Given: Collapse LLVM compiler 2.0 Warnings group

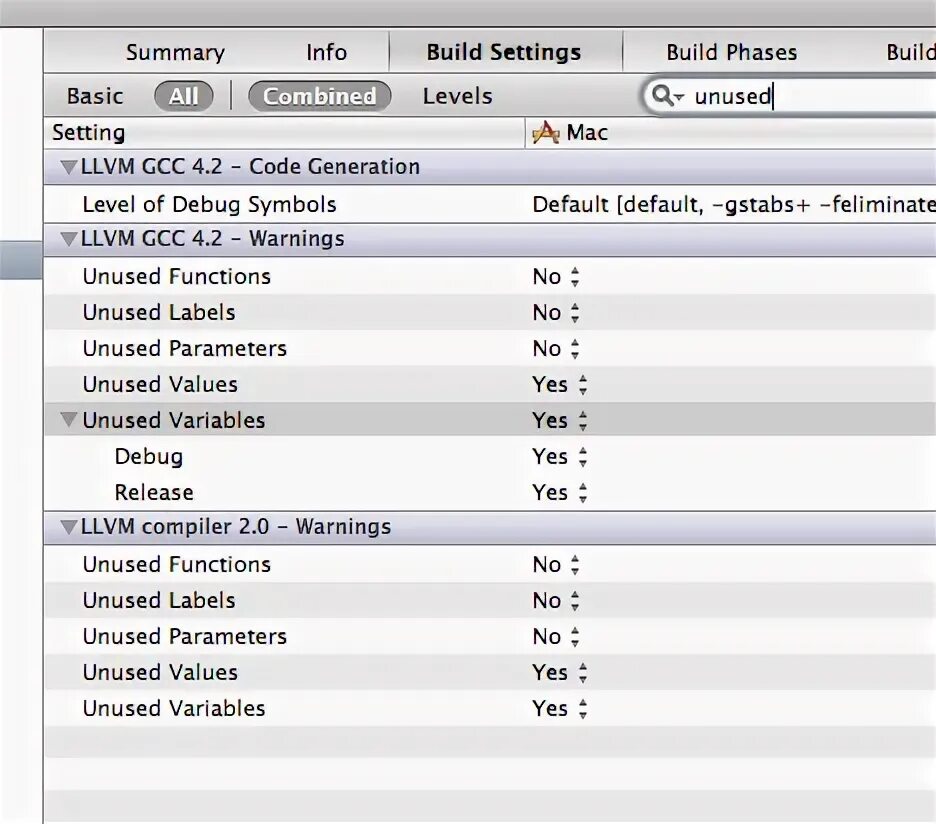Looking at the screenshot, I should [x=69, y=527].
